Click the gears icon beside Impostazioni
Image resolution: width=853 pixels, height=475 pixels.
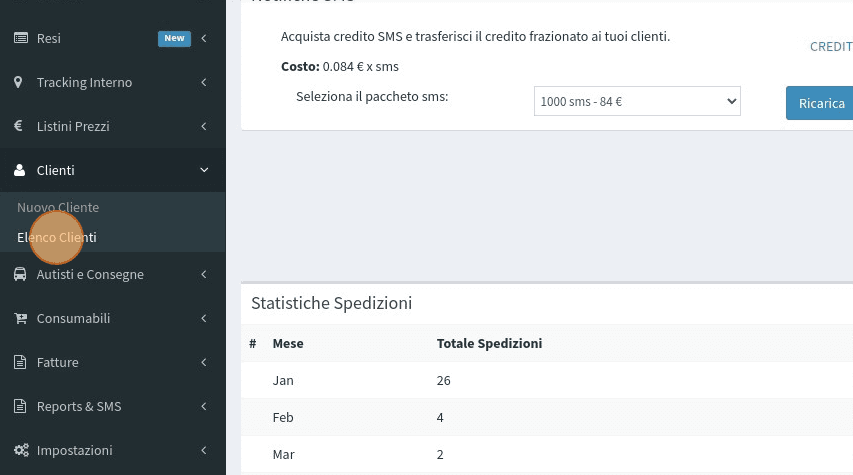tap(21, 450)
